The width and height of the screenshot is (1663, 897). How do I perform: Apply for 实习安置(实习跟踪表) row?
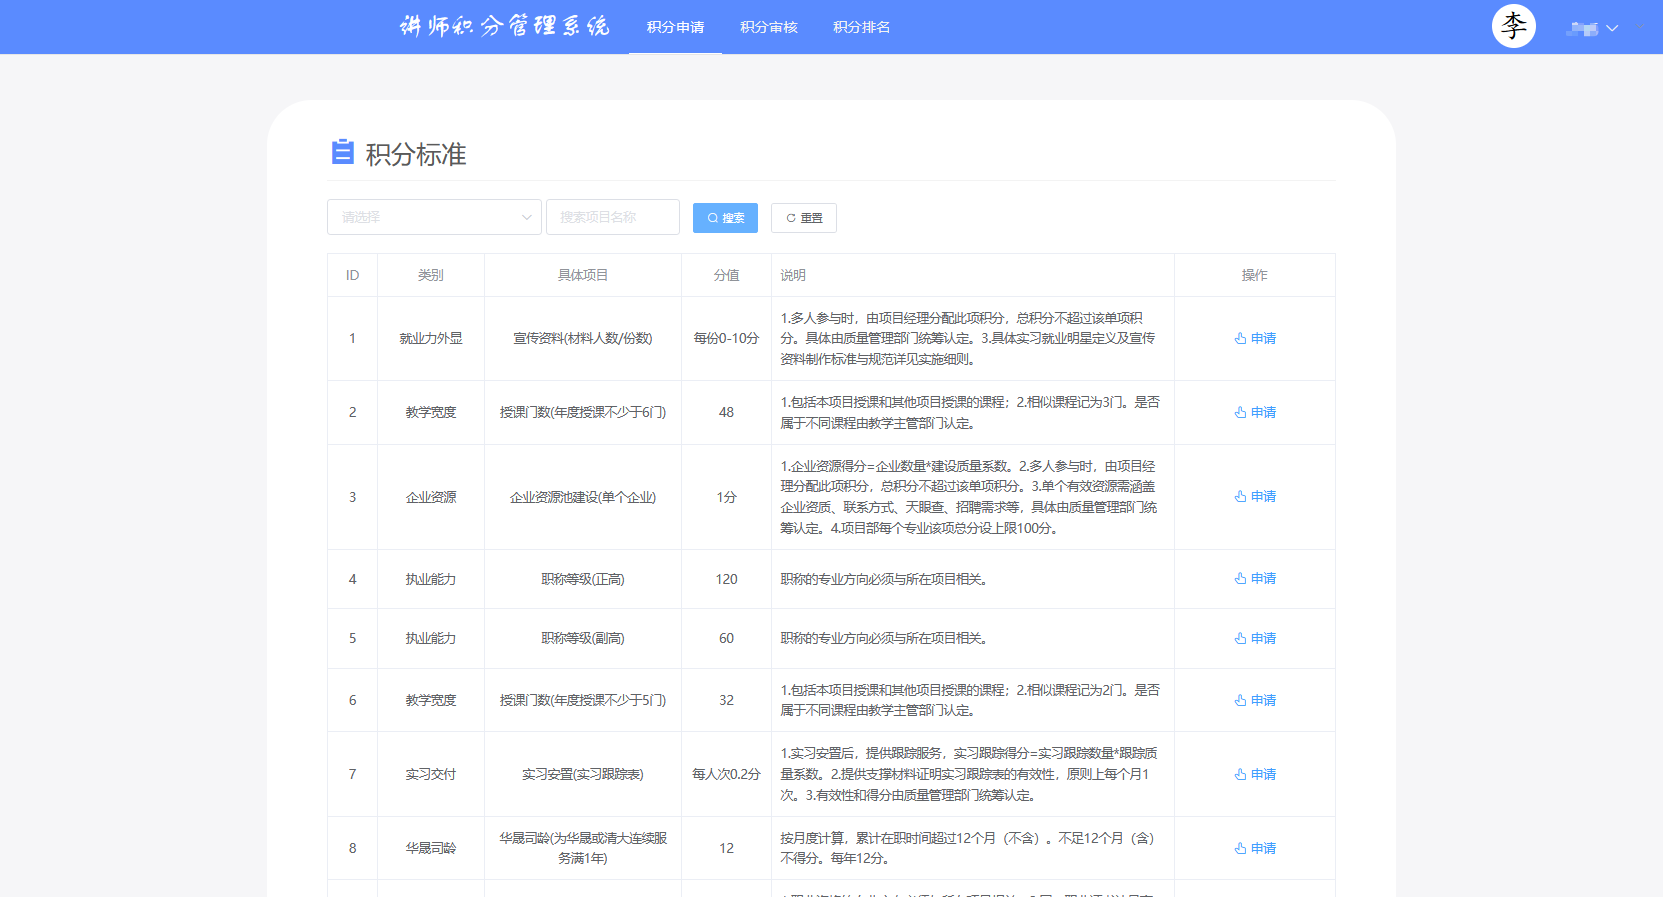(x=1255, y=774)
